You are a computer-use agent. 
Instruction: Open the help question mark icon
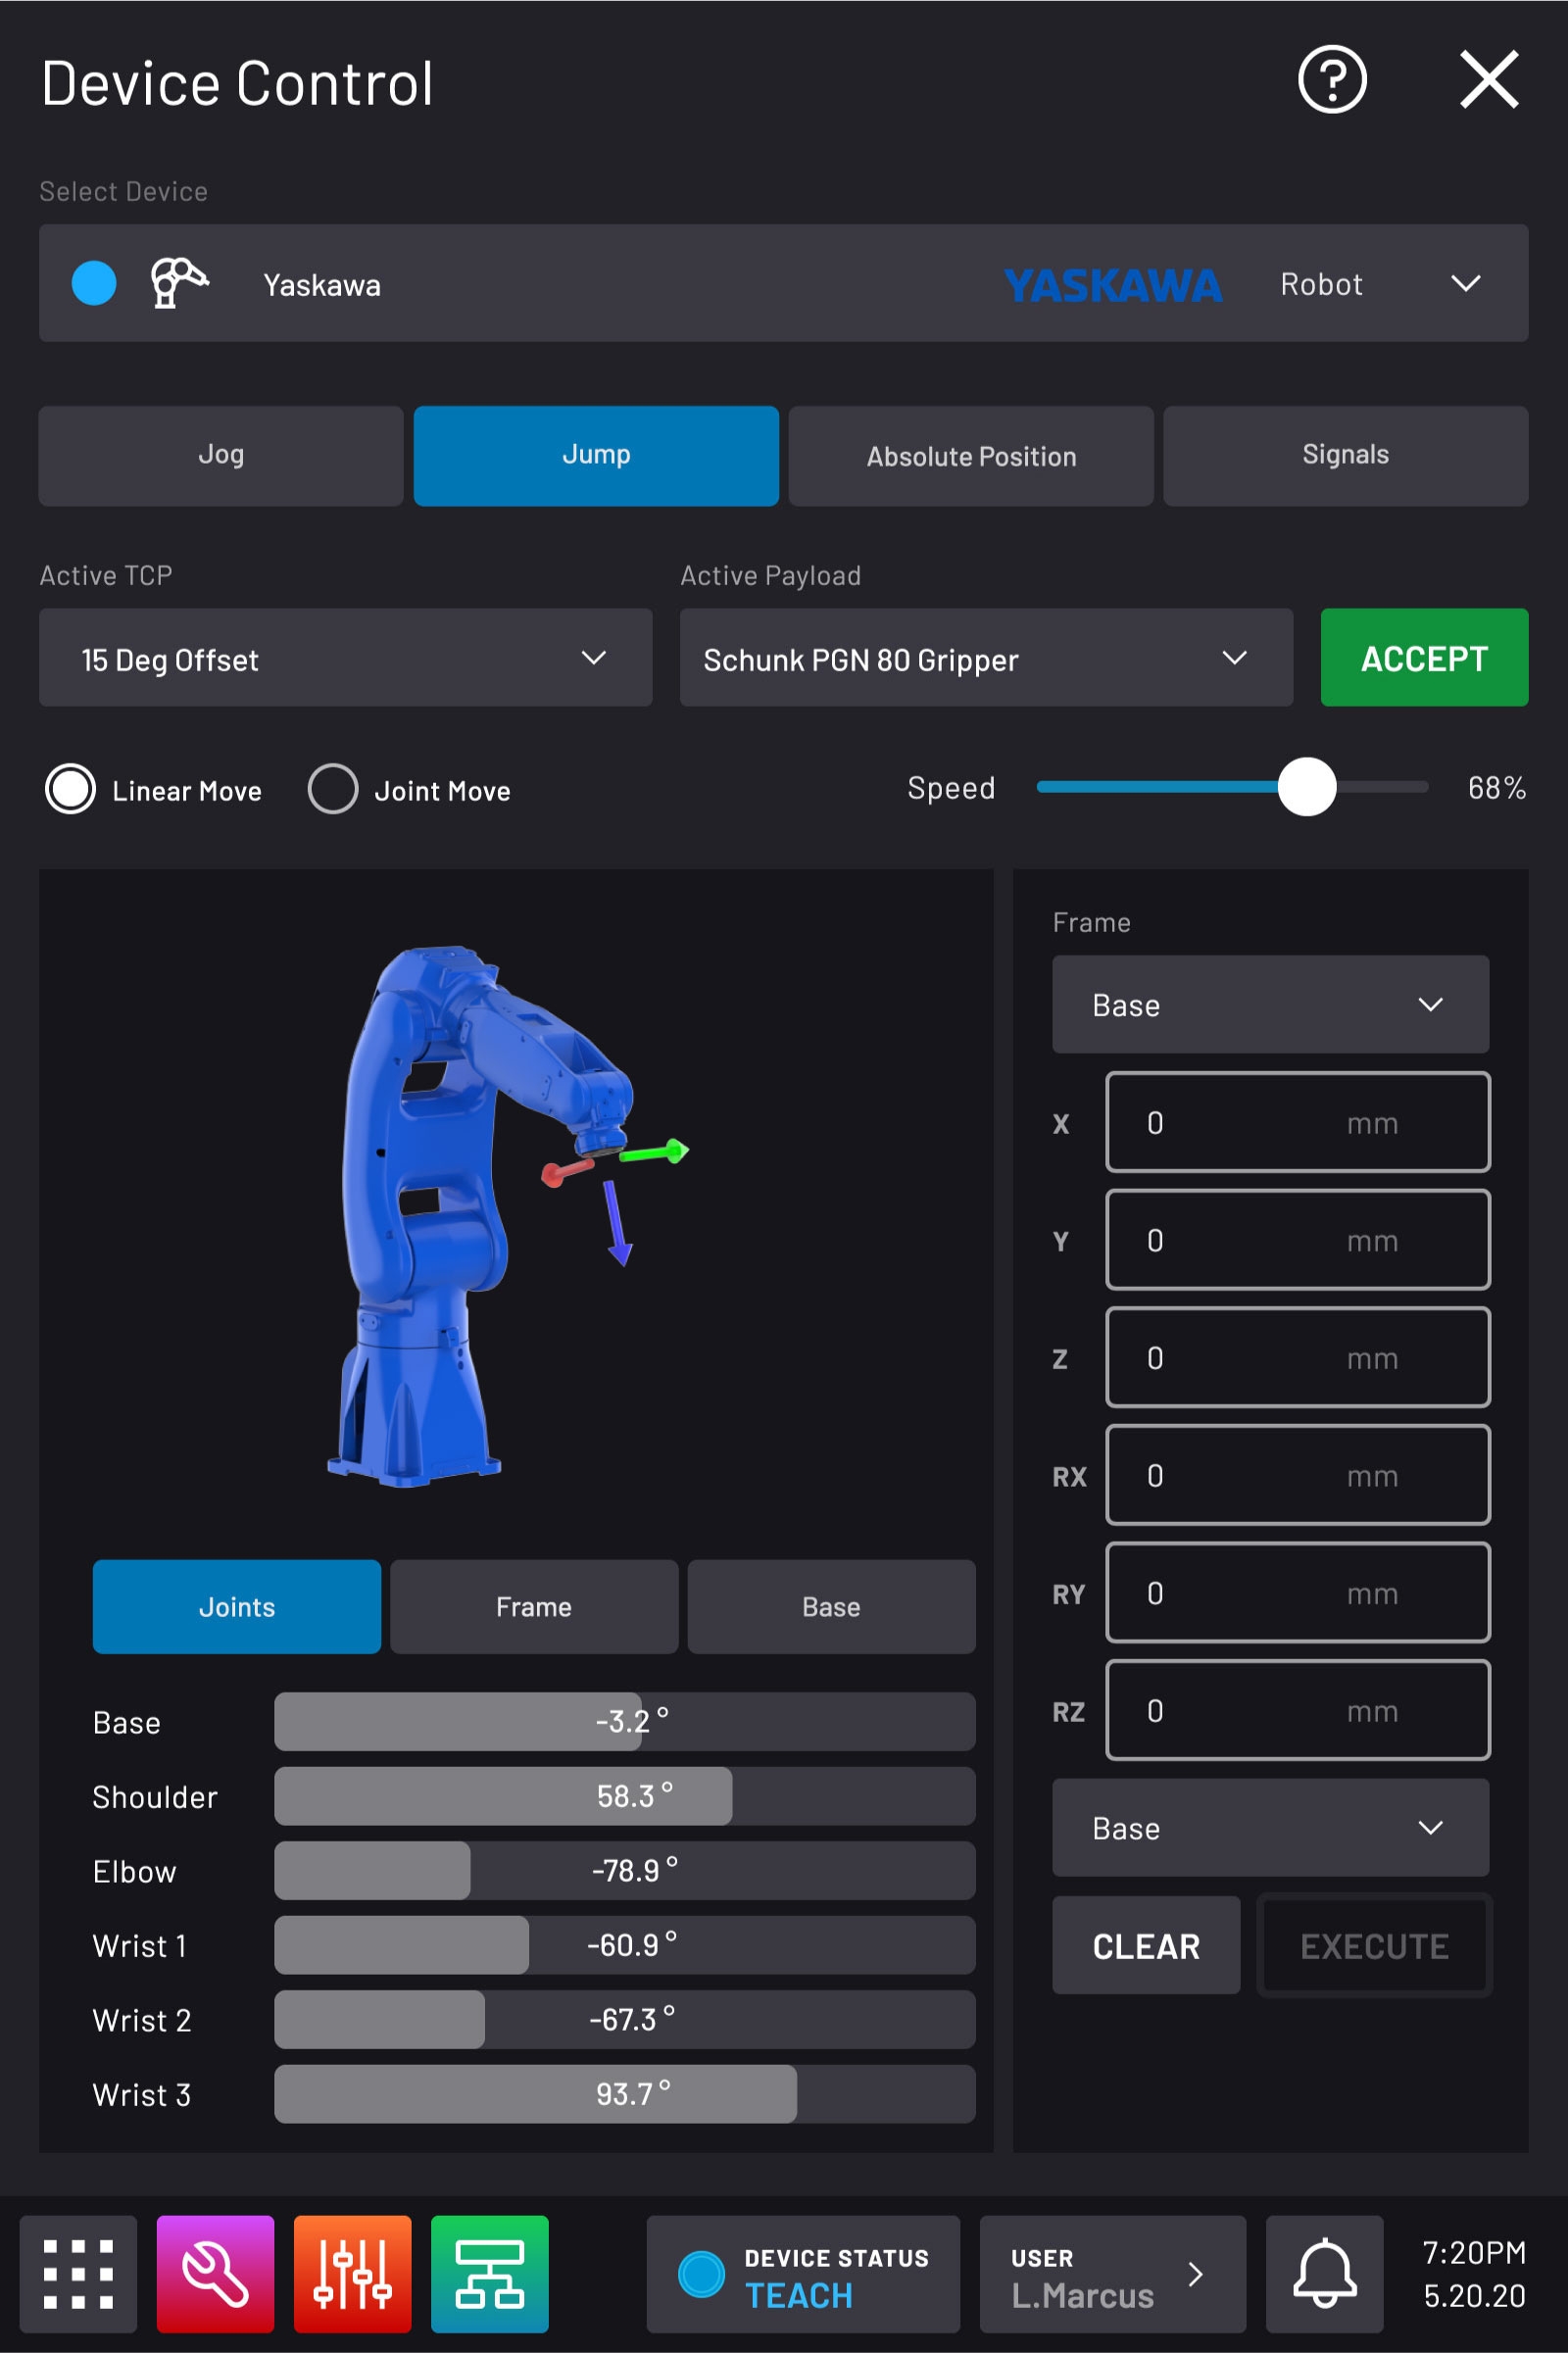[x=1332, y=80]
